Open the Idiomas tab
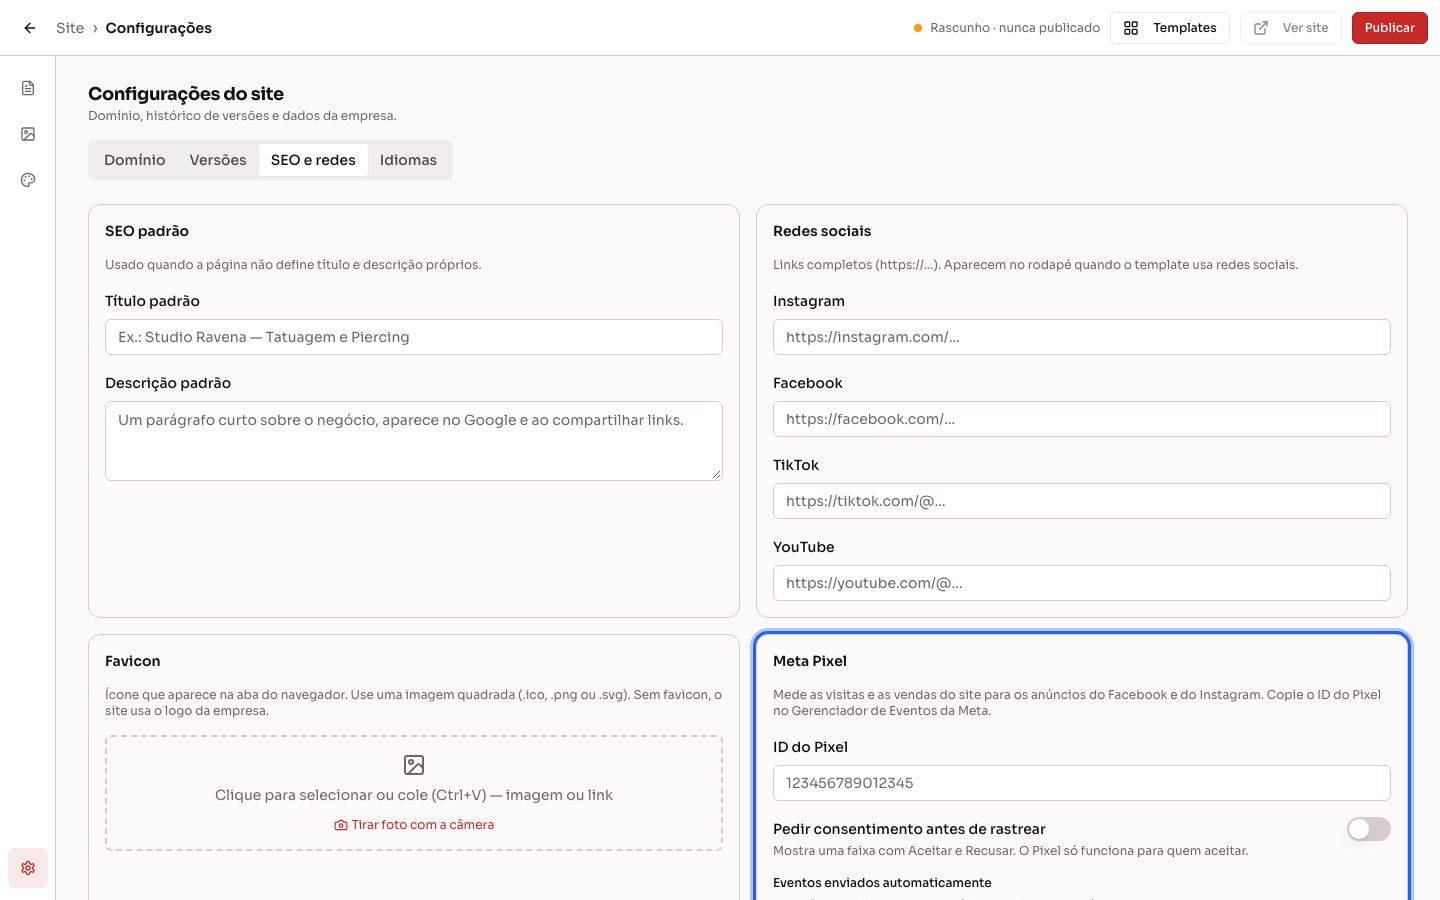The image size is (1440, 900). point(408,160)
